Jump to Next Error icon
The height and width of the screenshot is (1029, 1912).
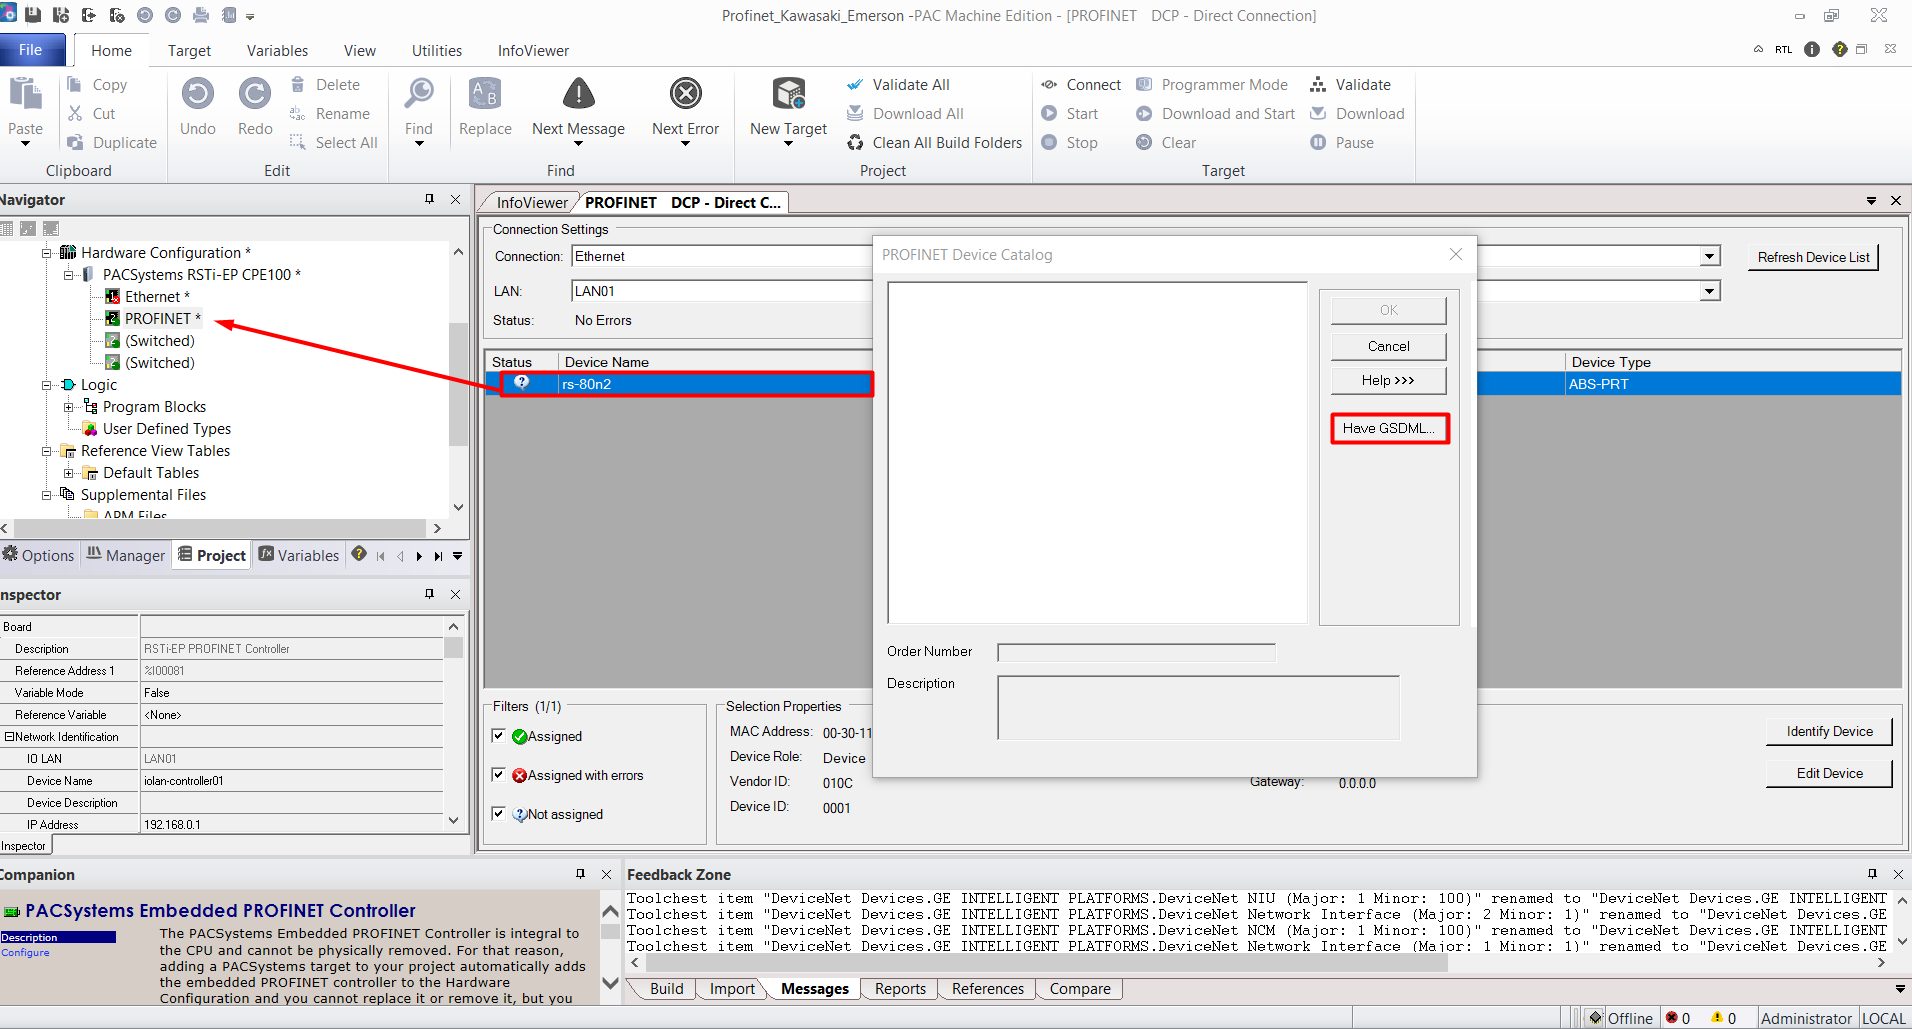coord(685,94)
